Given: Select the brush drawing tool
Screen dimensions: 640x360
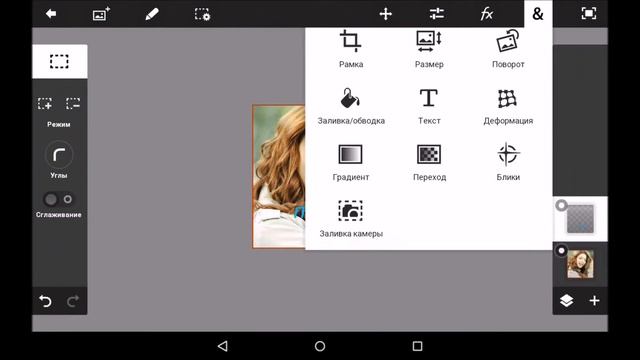Looking at the screenshot, I should point(151,14).
